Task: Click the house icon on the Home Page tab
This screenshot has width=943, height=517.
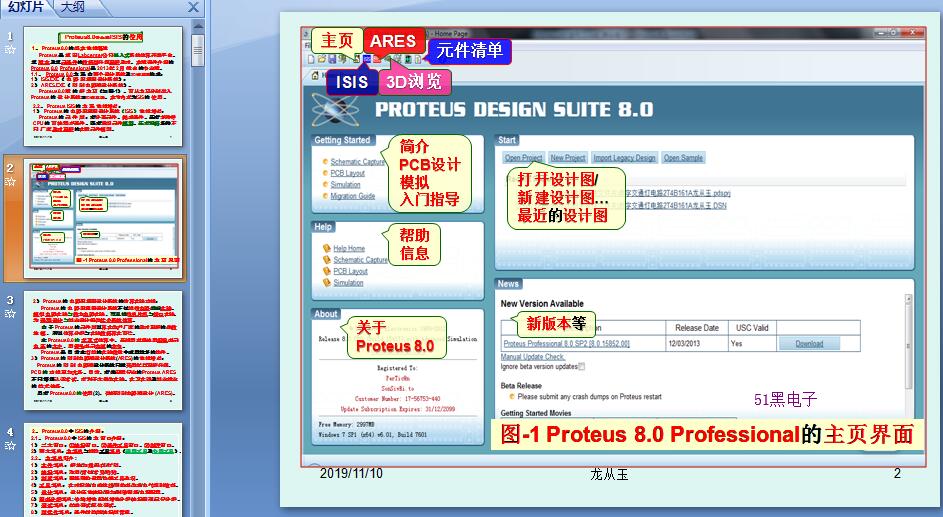Action: tap(315, 75)
